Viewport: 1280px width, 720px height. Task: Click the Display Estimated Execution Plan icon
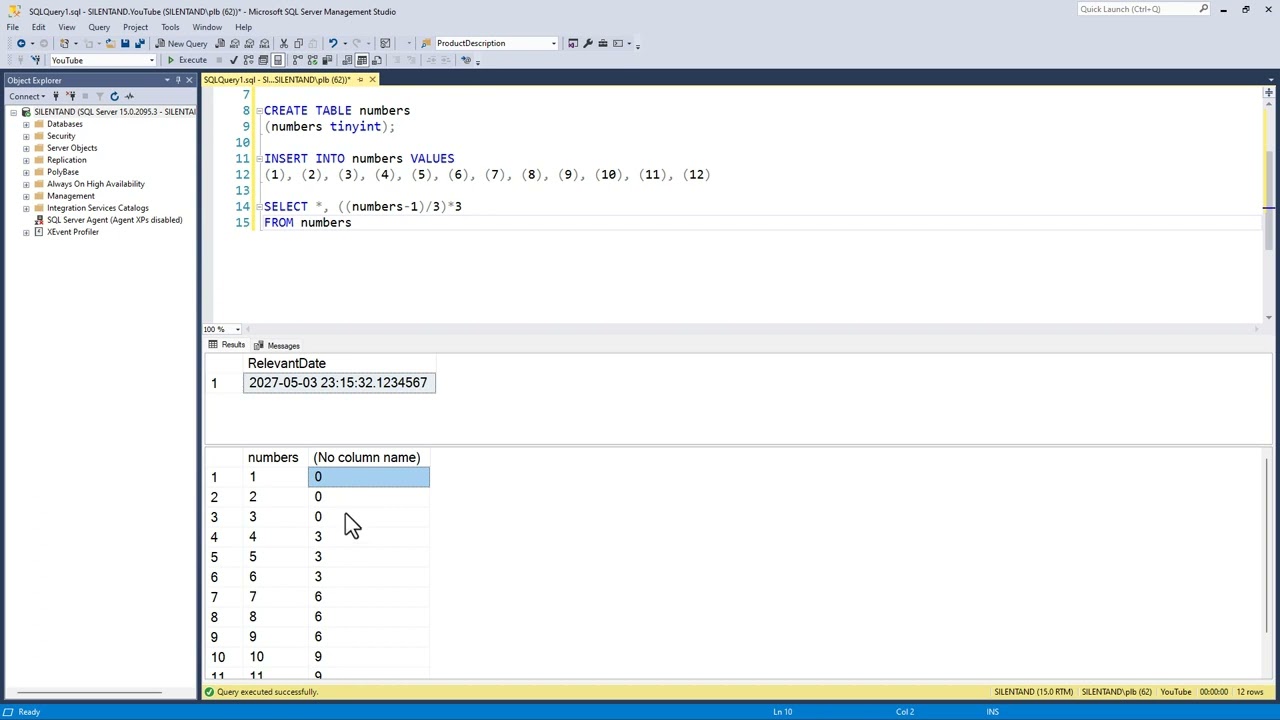(x=248, y=60)
